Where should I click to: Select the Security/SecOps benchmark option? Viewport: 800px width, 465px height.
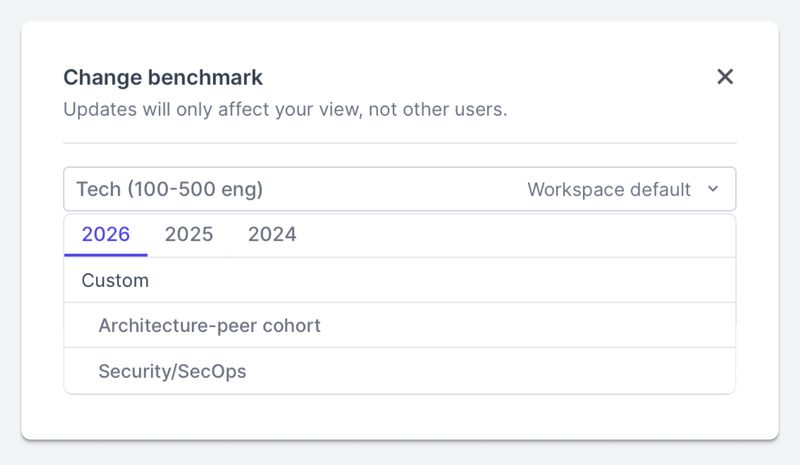tap(172, 372)
